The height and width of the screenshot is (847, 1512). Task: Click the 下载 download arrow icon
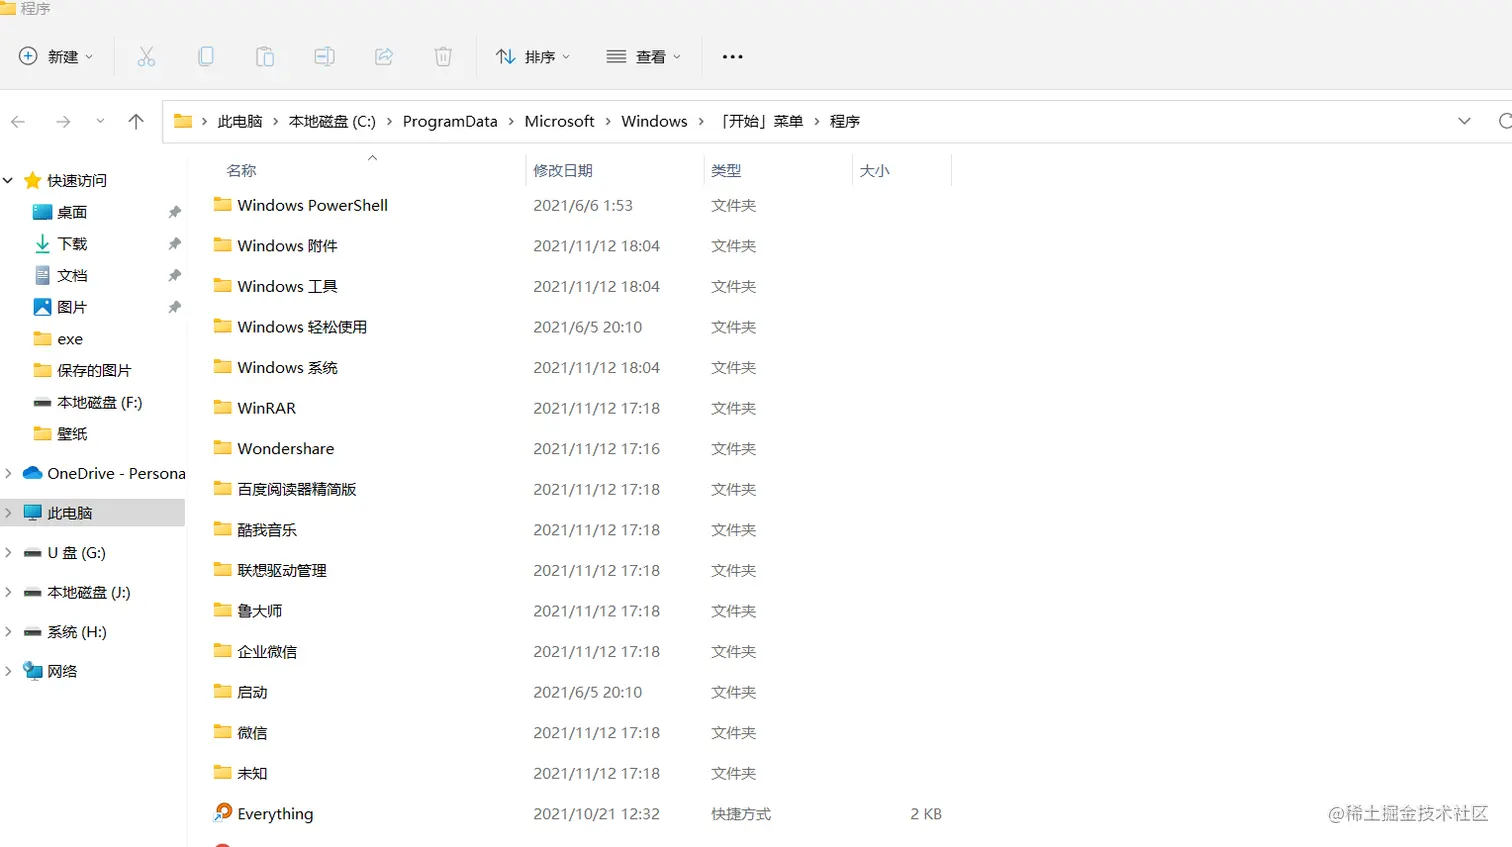pyautogui.click(x=42, y=243)
